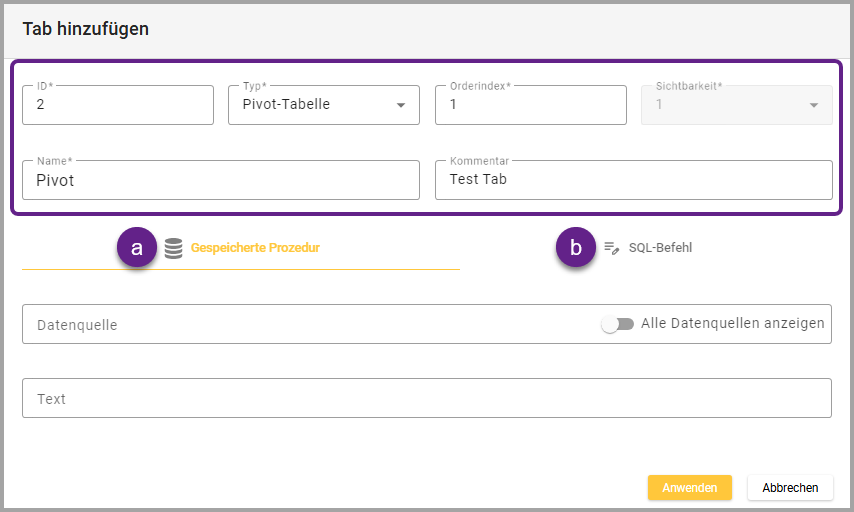This screenshot has height=512, width=854.
Task: Click the arrow of the Sichtbarkeit dropdown
Action: click(x=813, y=105)
